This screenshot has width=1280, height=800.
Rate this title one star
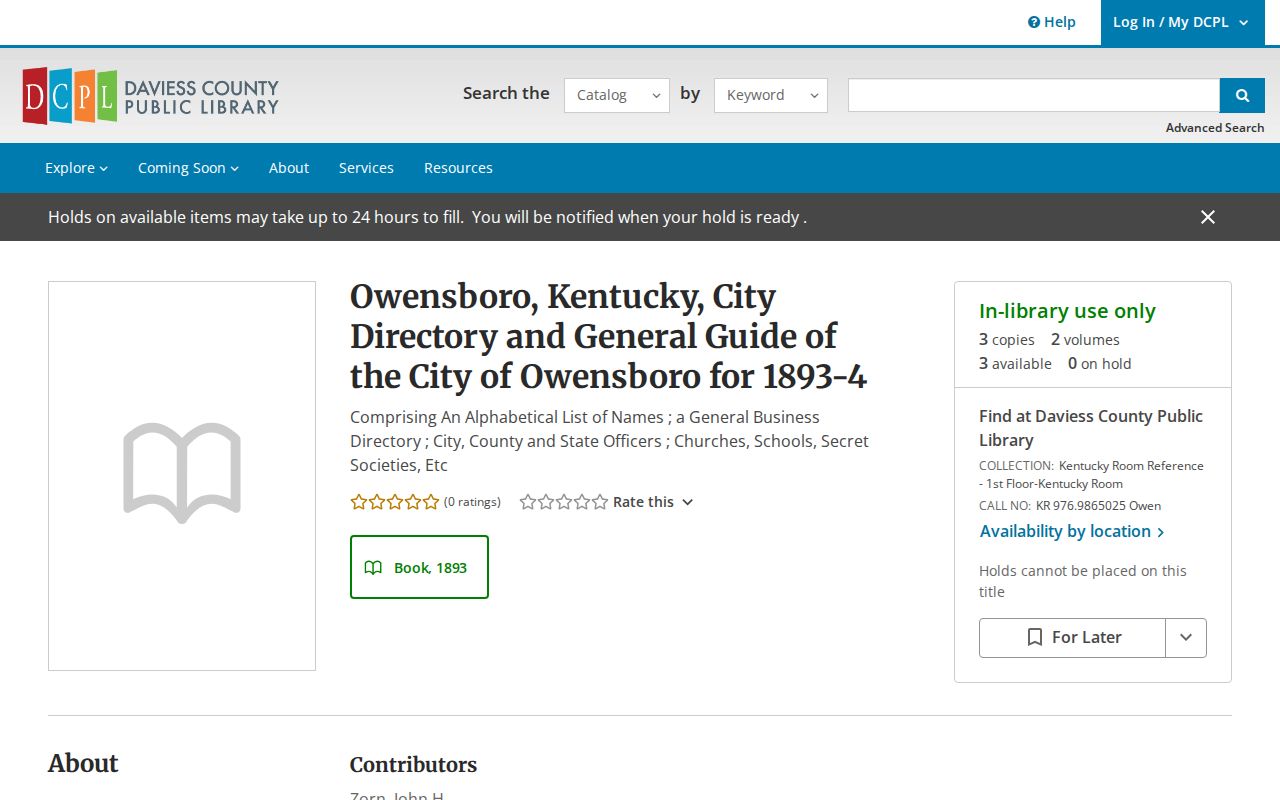coord(529,502)
